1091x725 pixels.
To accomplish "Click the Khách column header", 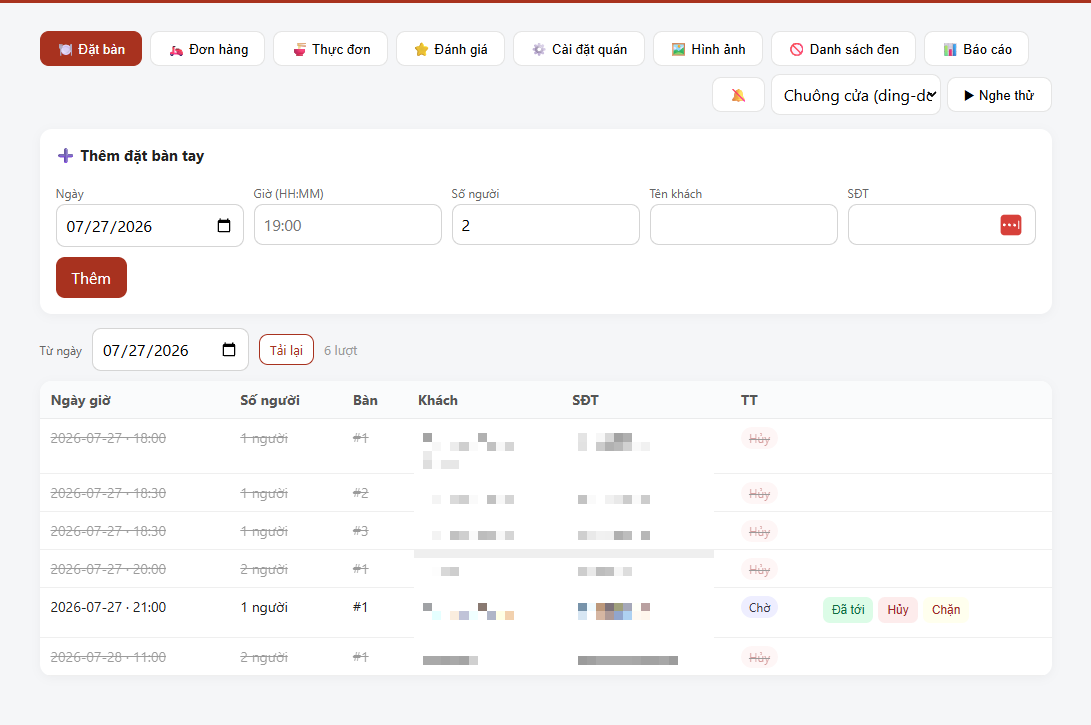I will [x=438, y=400].
